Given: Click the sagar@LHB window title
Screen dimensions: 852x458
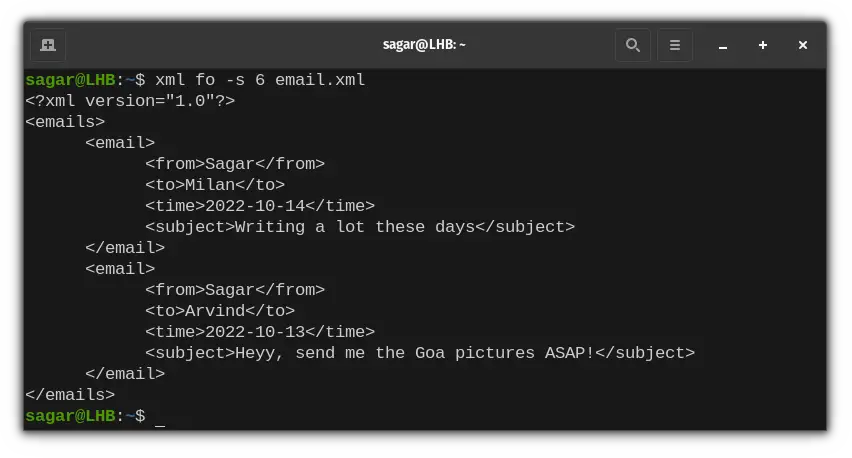Looking at the screenshot, I should coord(424,45).
